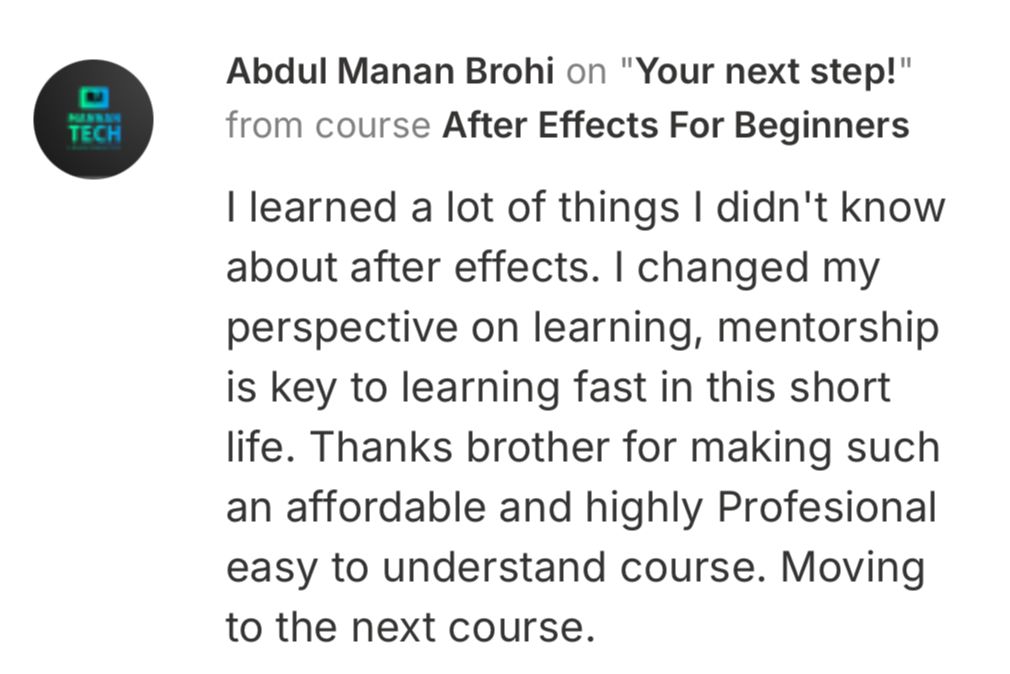
Task: Click the phrase "perspective on learning,"
Action: [464, 329]
